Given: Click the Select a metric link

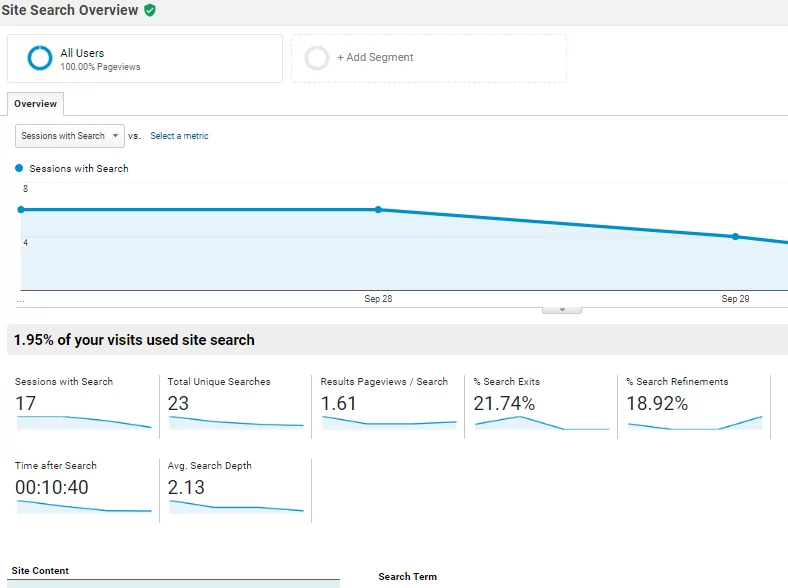Looking at the screenshot, I should click(179, 136).
